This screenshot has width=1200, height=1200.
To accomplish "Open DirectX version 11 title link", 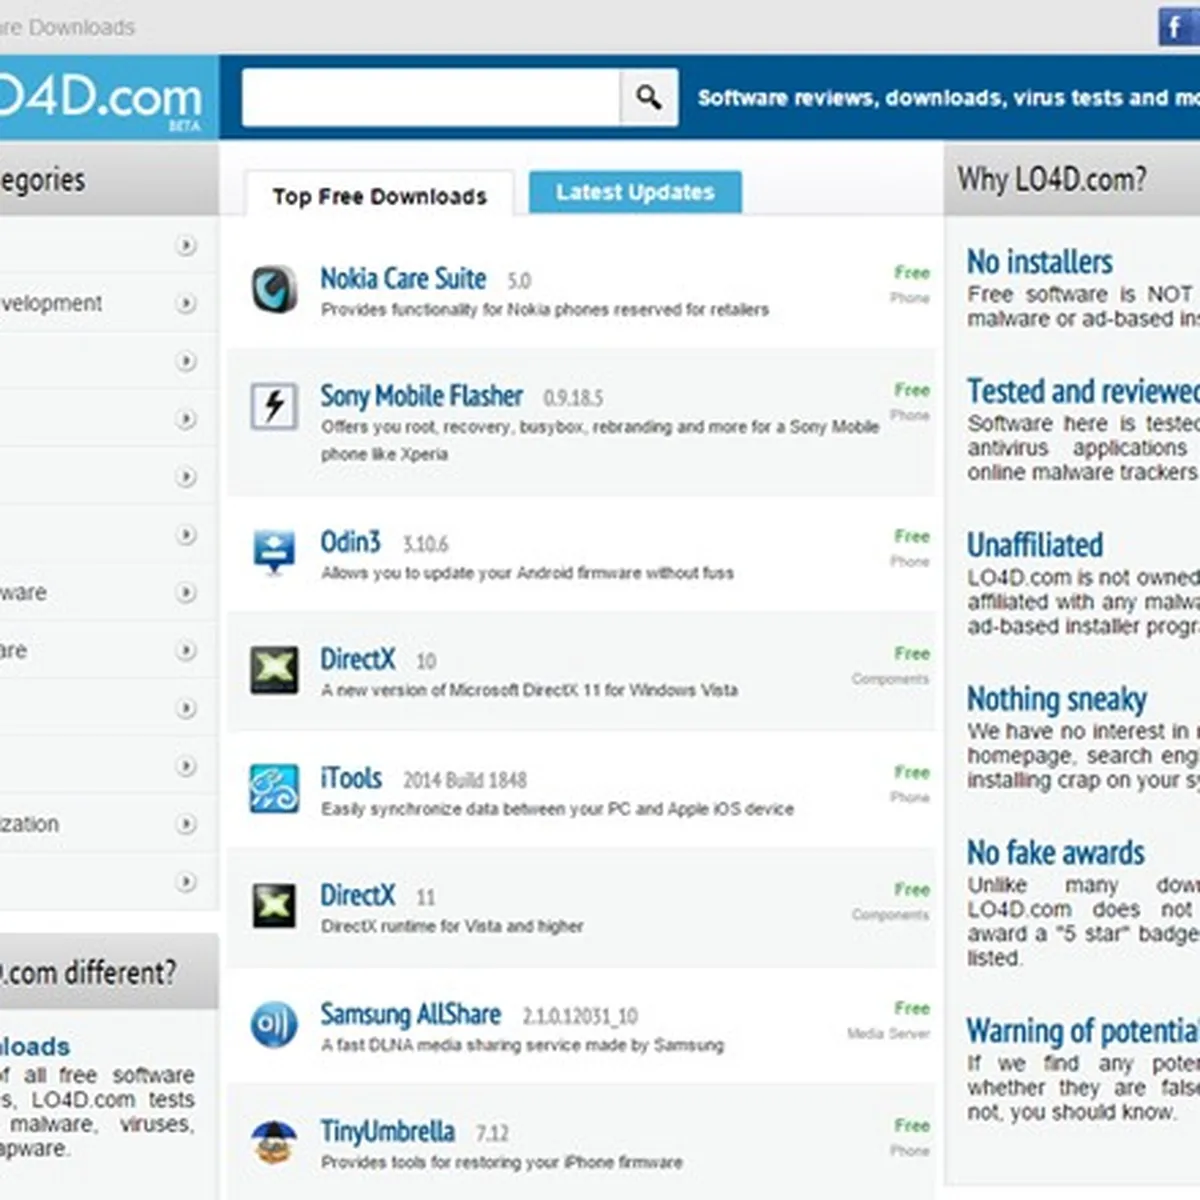I will point(357,895).
